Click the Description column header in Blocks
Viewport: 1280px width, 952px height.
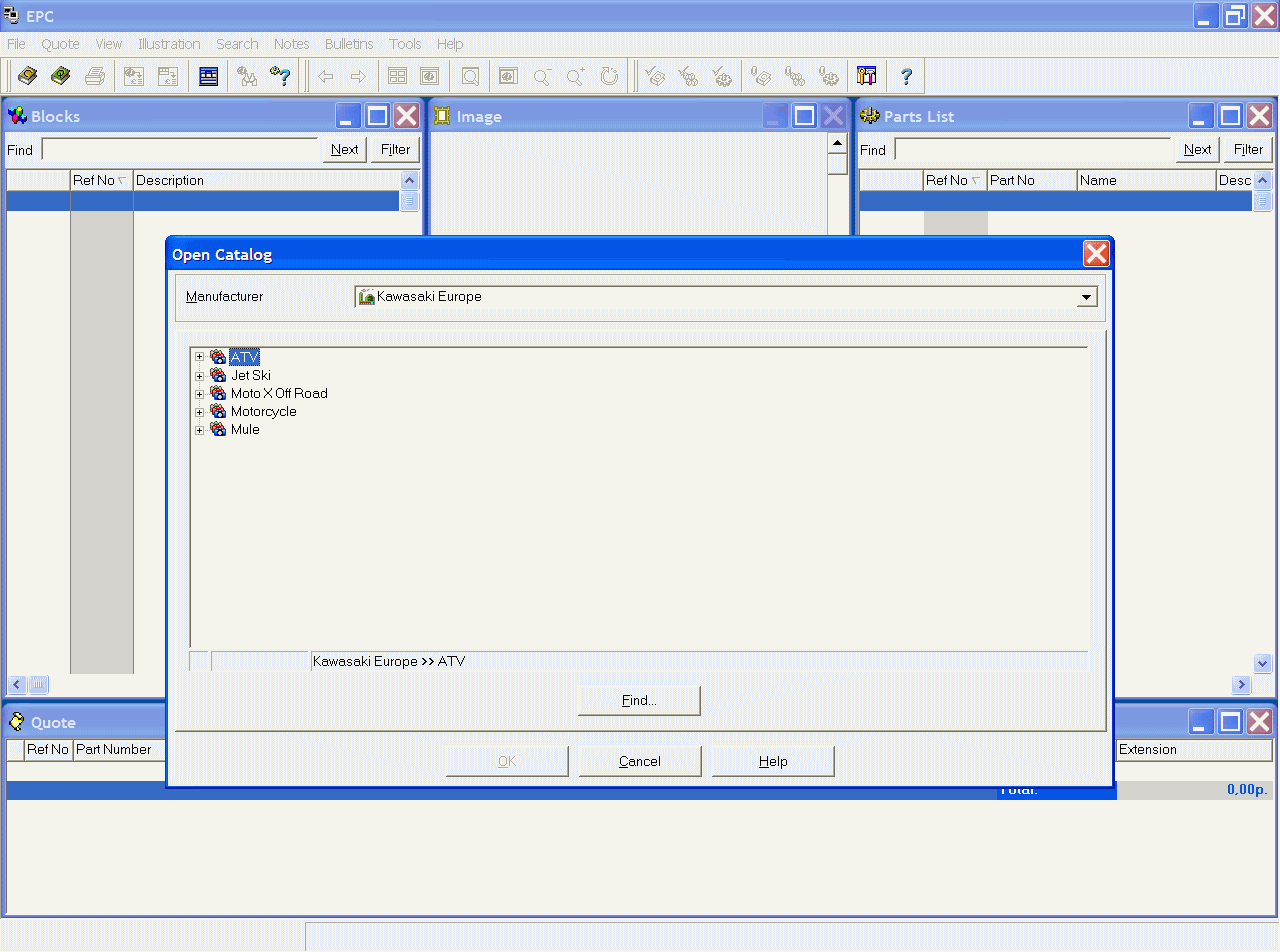point(266,181)
